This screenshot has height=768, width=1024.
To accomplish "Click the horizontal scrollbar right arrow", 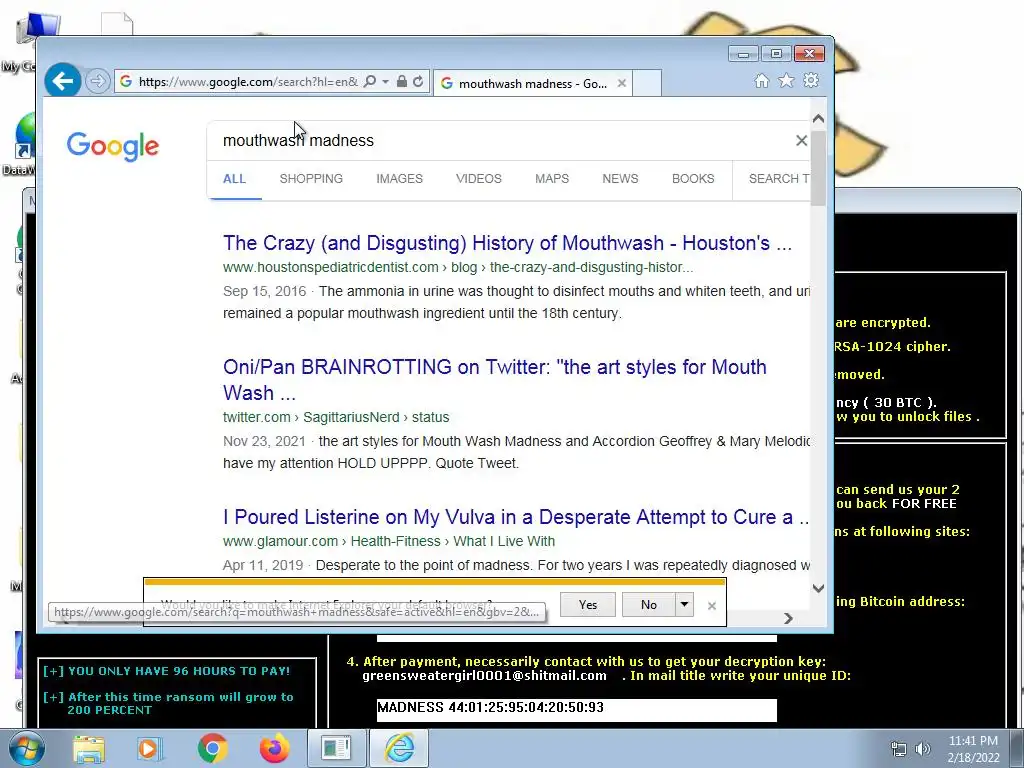I will [788, 618].
